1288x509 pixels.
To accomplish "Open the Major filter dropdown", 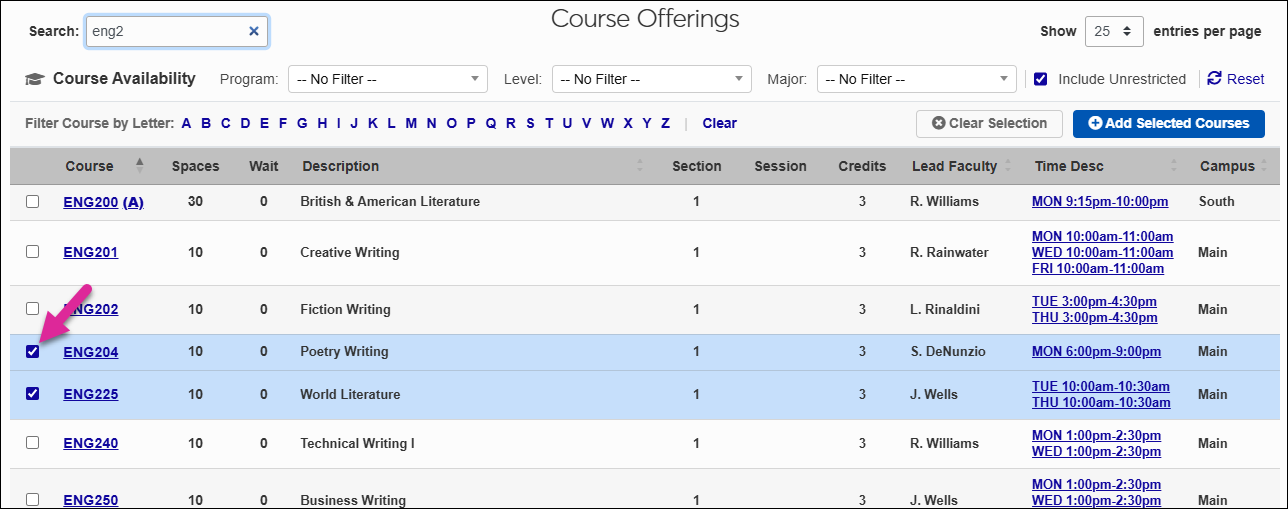I will (917, 79).
